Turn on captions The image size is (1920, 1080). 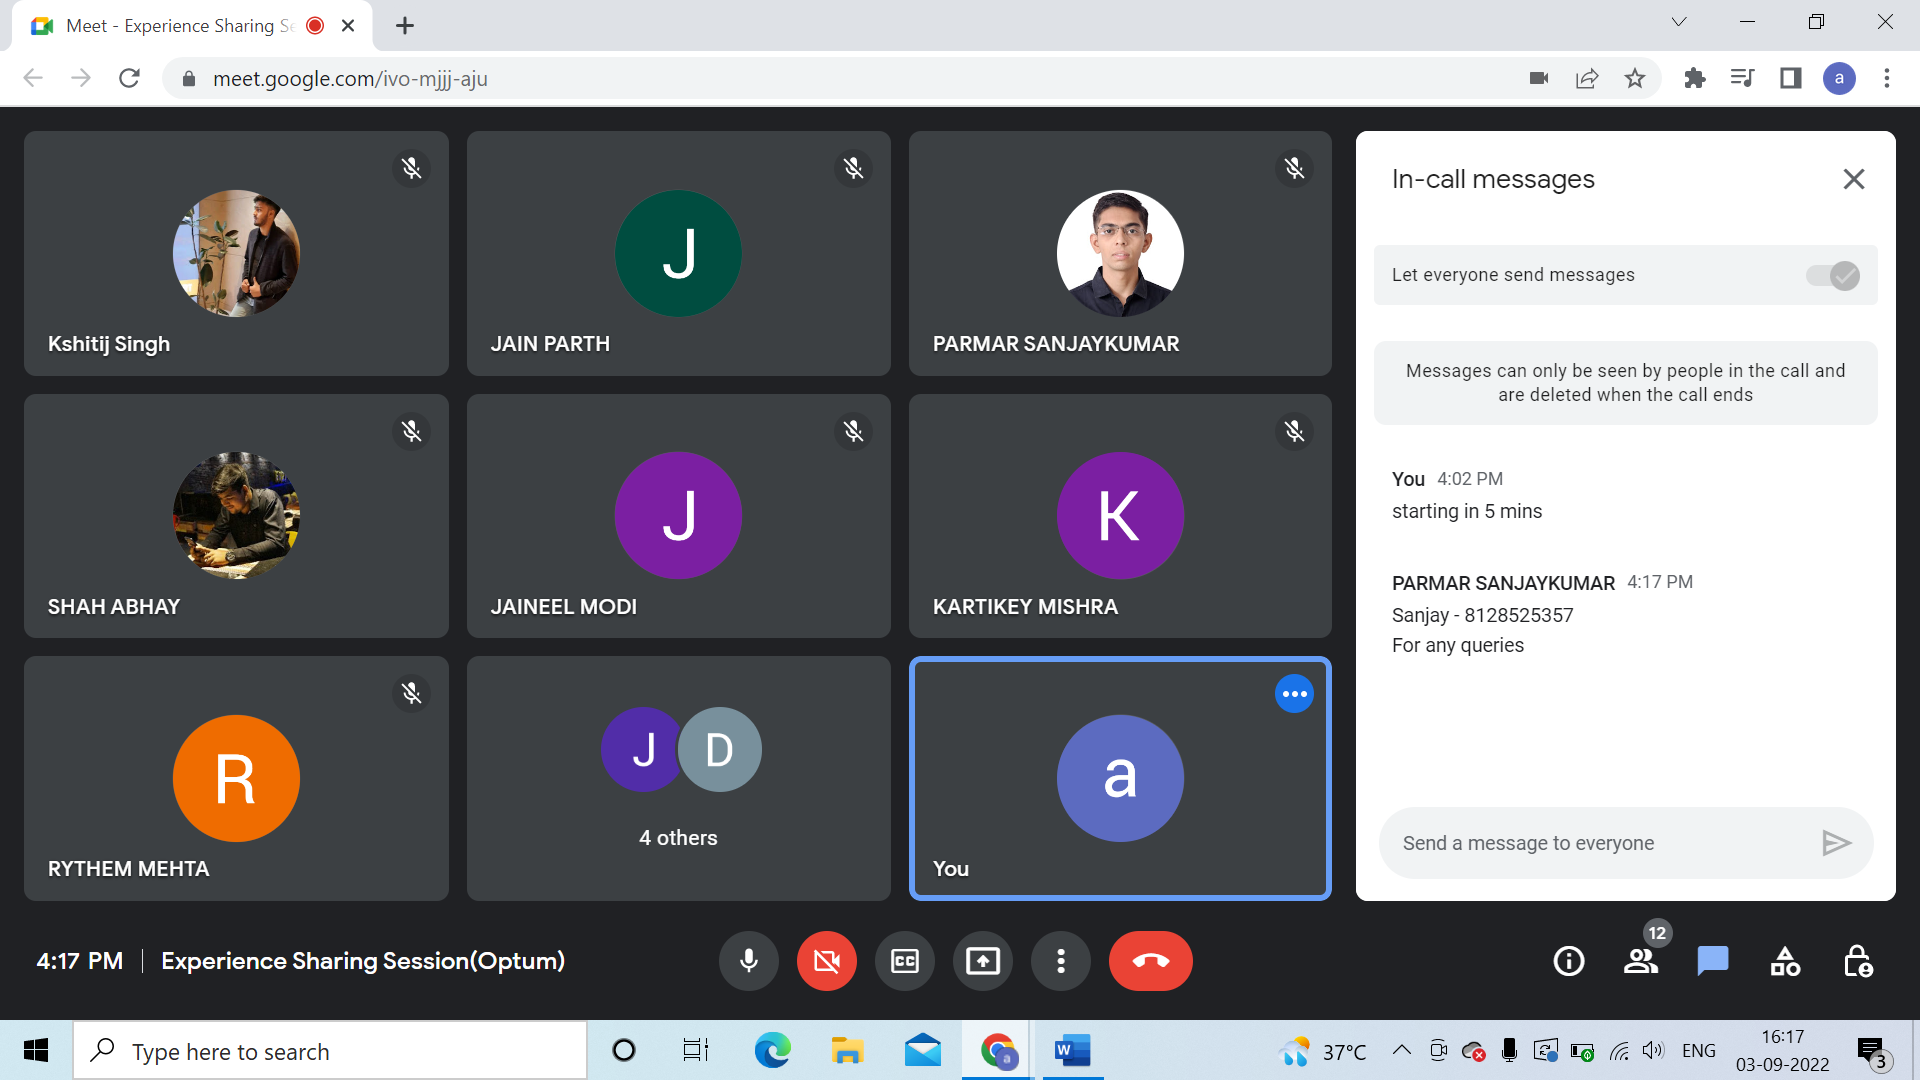pos(904,961)
